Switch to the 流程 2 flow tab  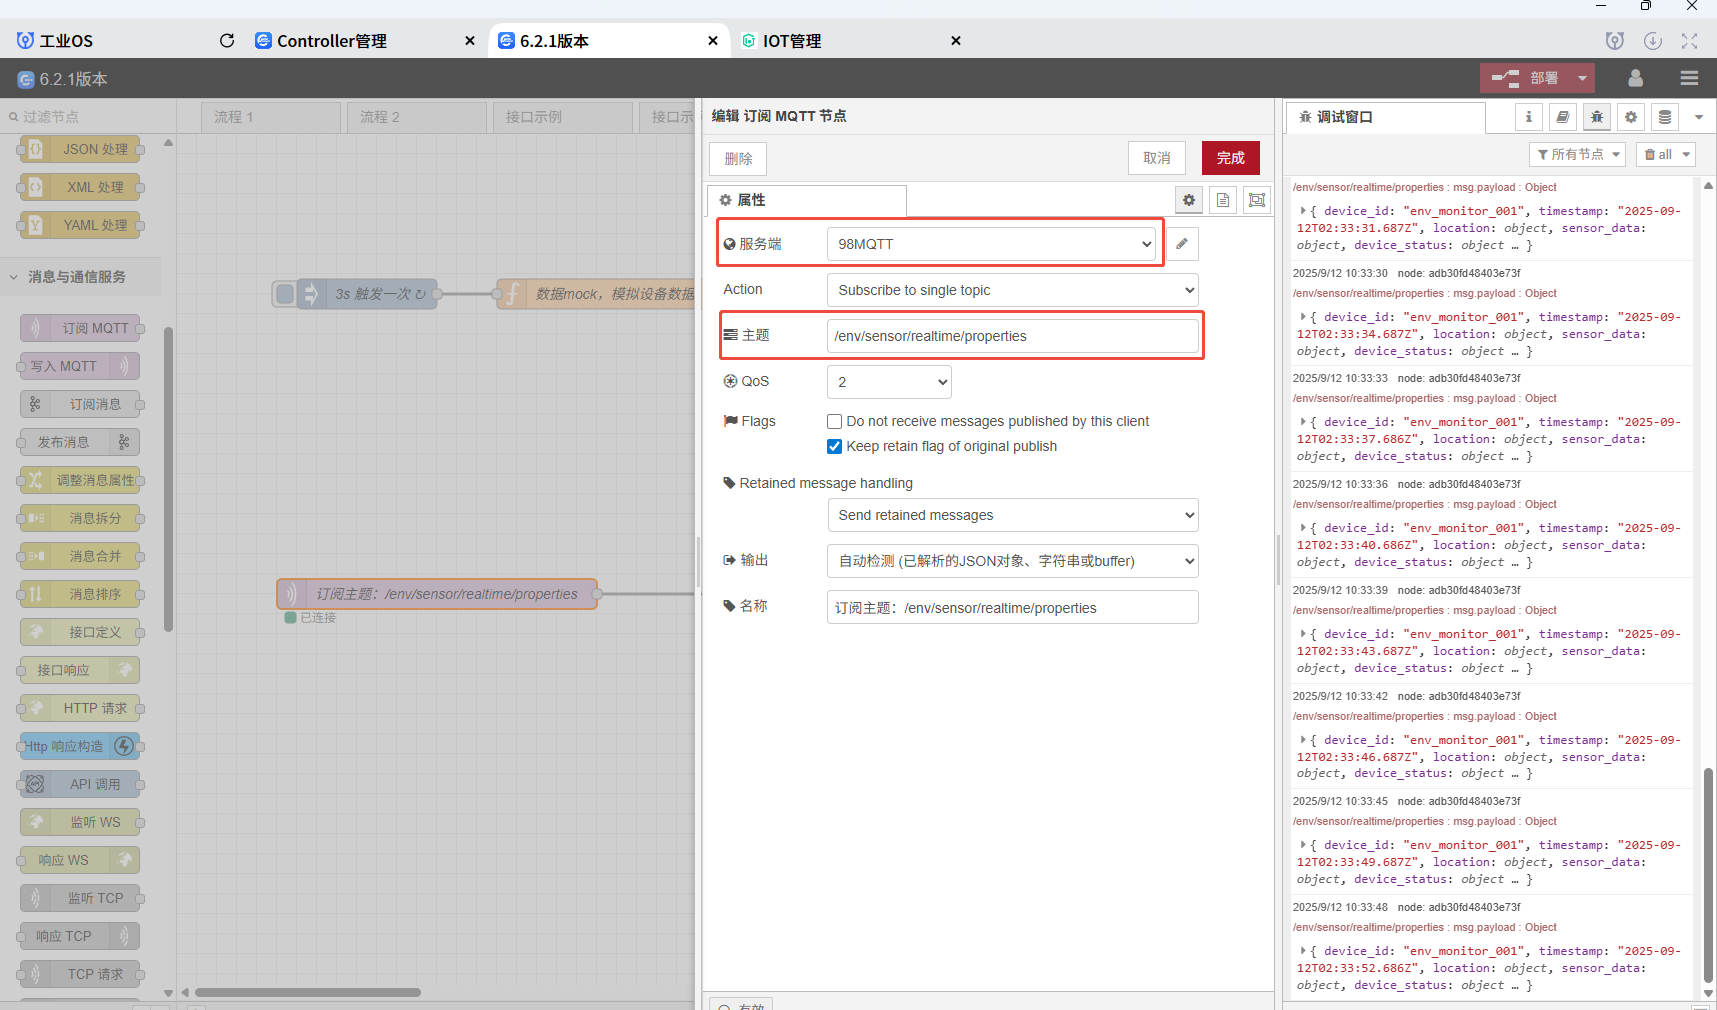point(380,117)
